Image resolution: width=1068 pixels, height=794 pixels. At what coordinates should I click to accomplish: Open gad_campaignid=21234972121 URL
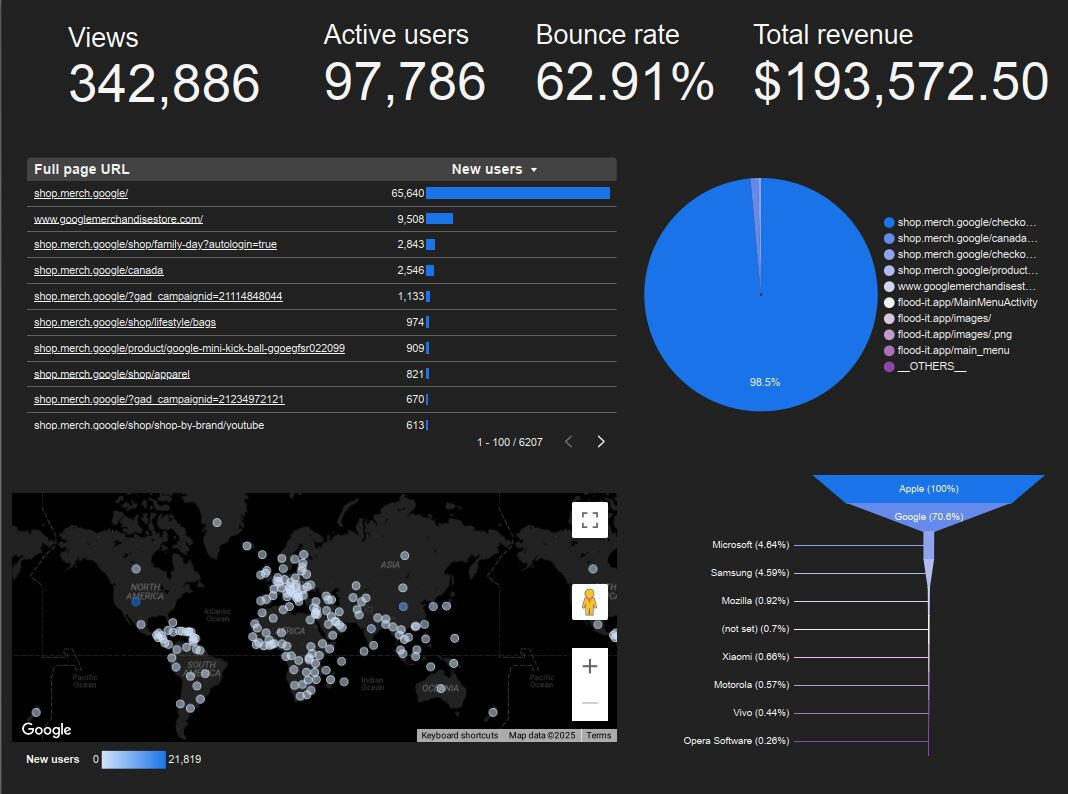(x=159, y=399)
